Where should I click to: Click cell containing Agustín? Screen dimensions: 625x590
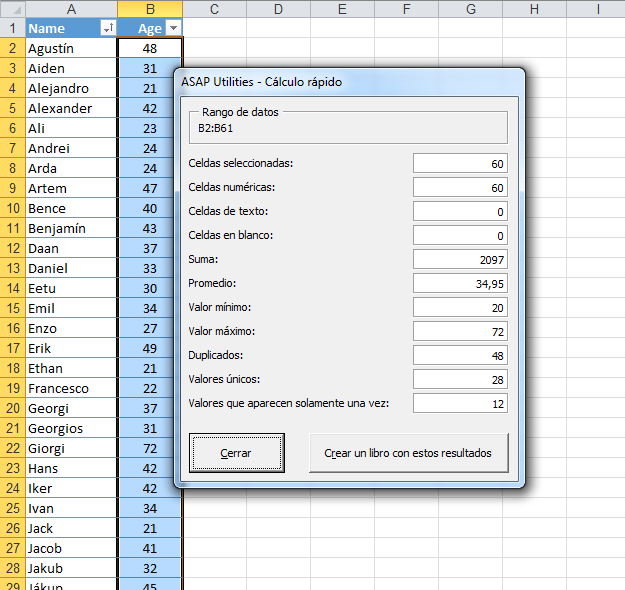click(71, 48)
